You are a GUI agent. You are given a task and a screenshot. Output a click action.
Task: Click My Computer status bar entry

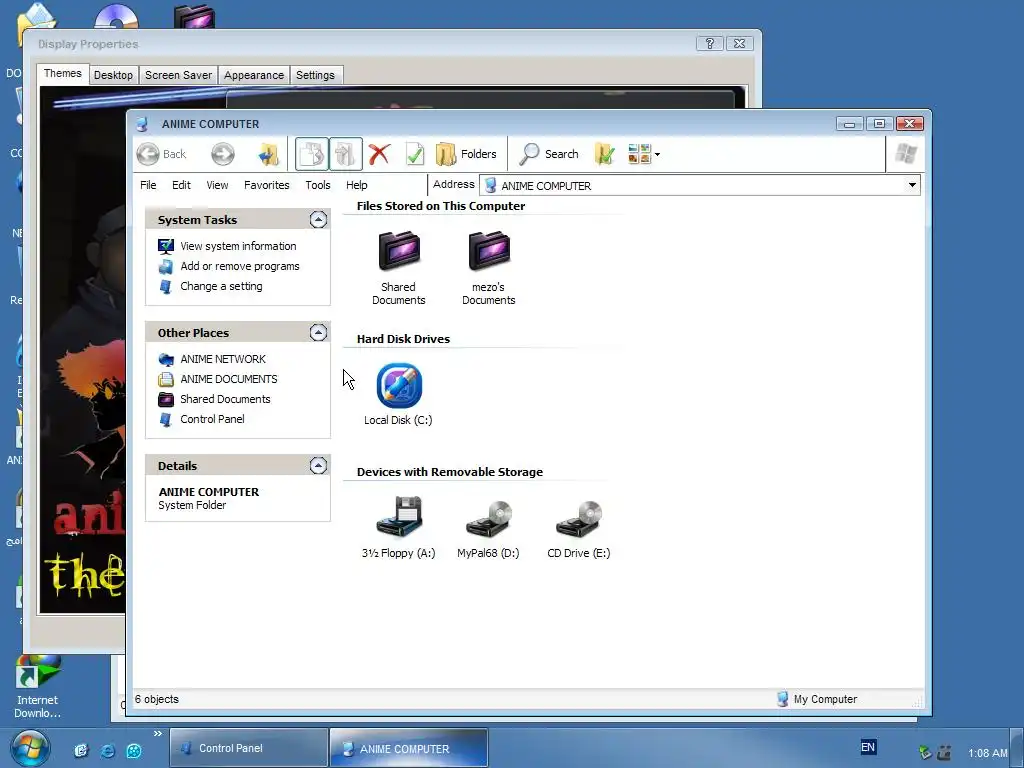(816, 699)
